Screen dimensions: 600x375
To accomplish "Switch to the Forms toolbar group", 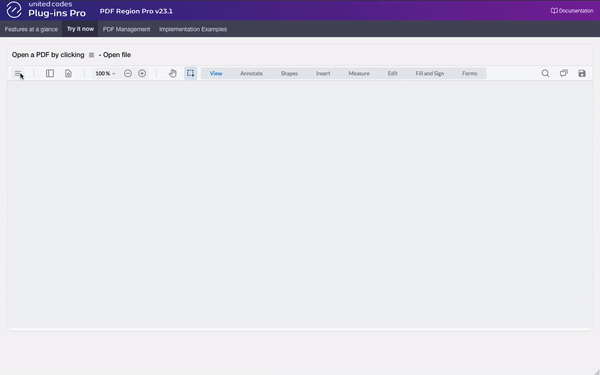I will point(470,73).
